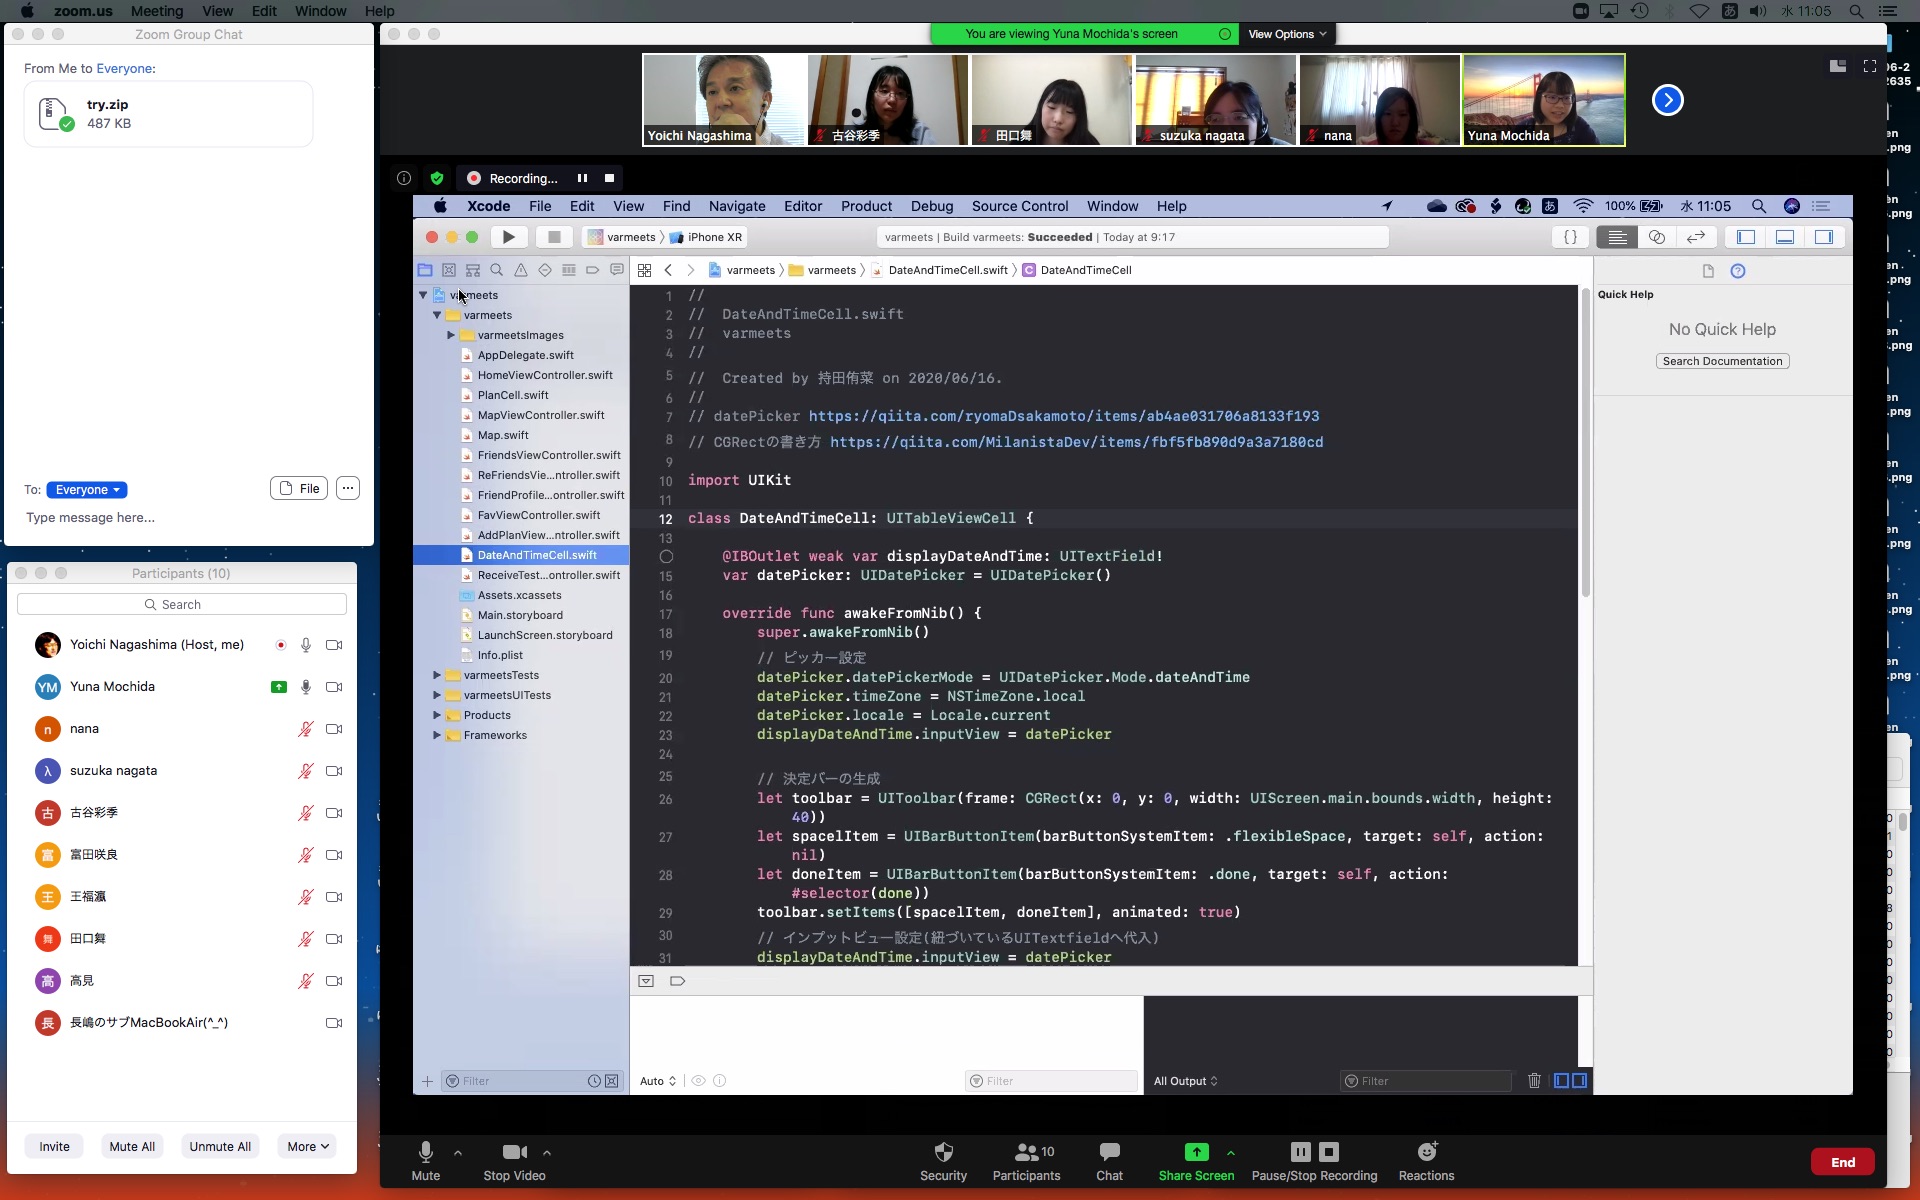Open Chat panel from the Zoom toolbar
Viewport: 1920px width, 1200px height.
[x=1109, y=1152]
